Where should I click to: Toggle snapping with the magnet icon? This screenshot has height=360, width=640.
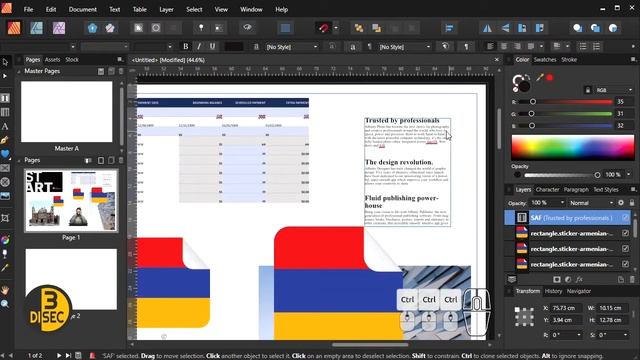click(x=323, y=28)
